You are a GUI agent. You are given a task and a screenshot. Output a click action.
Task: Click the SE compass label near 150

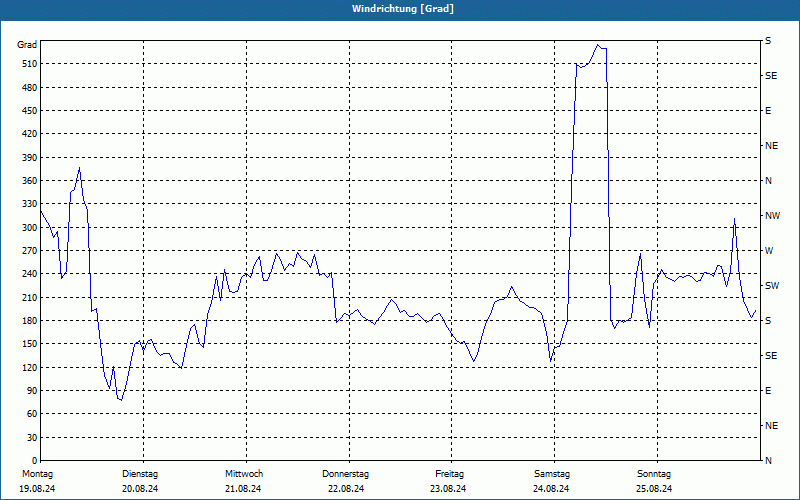click(771, 356)
